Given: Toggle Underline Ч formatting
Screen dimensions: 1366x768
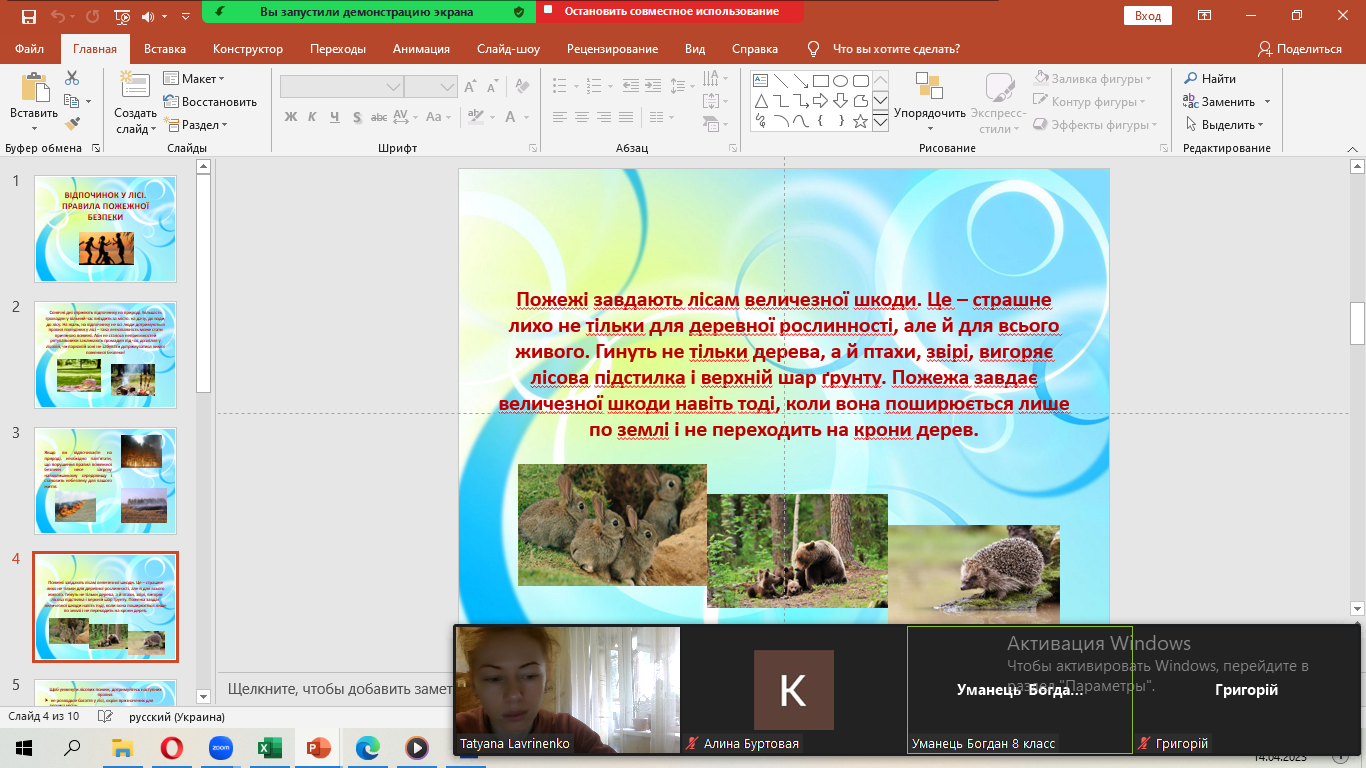Looking at the screenshot, I should coord(336,117).
